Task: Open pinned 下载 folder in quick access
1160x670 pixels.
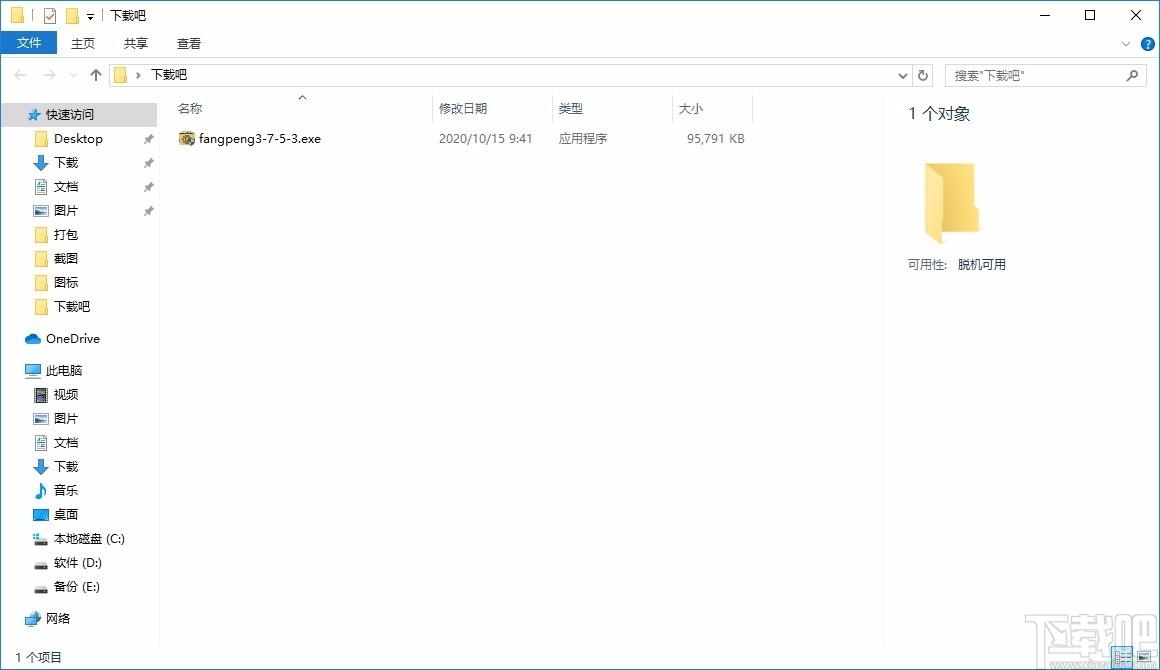Action: click(x=66, y=163)
